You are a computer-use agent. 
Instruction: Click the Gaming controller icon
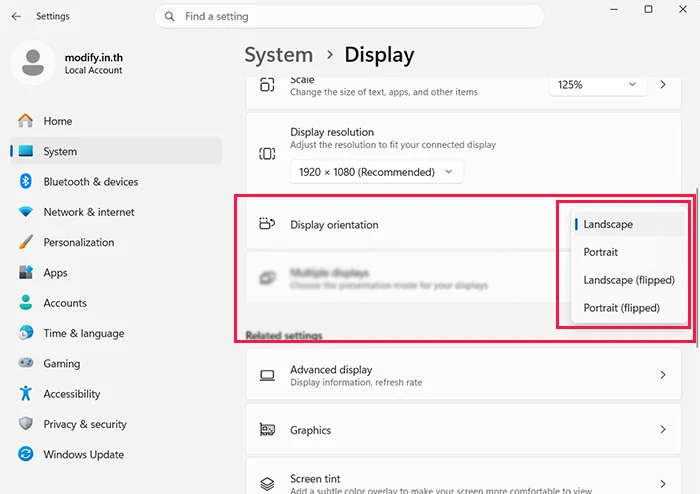click(x=25, y=363)
